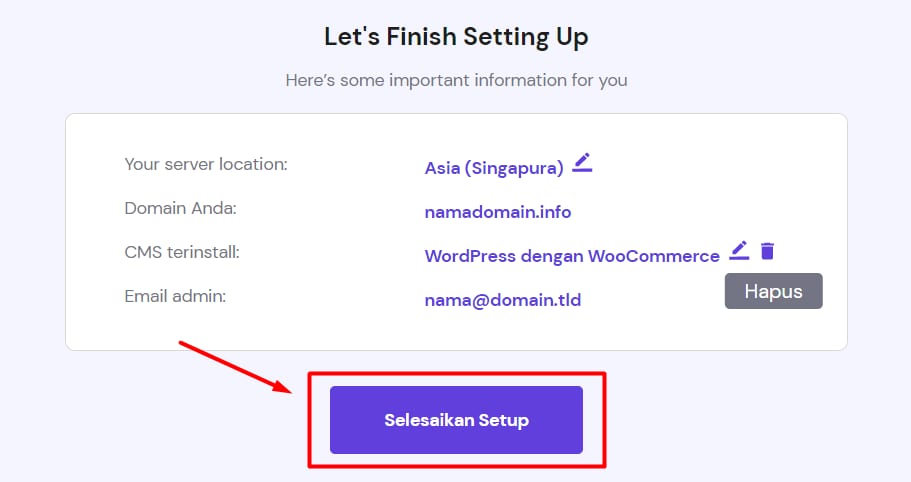The image size is (911, 482).
Task: Click the "Email admin:" label
Action: (x=175, y=296)
